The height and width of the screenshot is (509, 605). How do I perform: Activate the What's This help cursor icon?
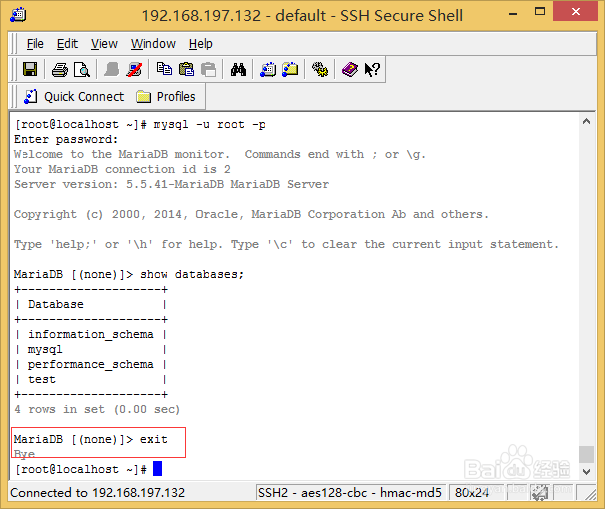click(372, 69)
